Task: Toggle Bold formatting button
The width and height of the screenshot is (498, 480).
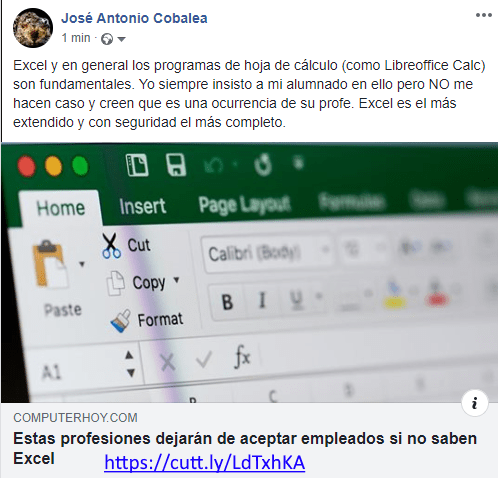Action: (227, 302)
